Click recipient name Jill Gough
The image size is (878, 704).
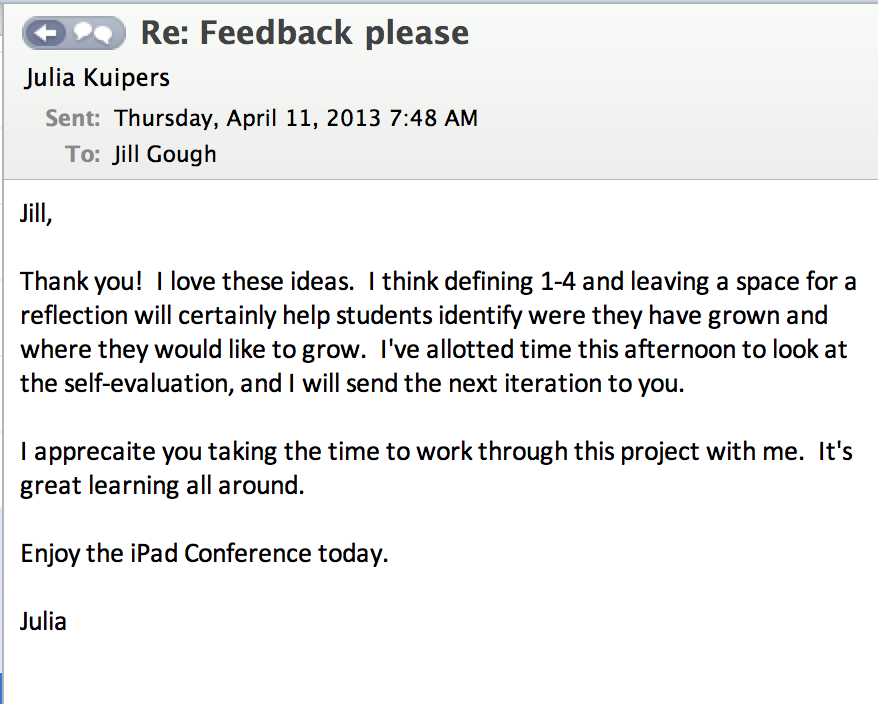coord(164,154)
